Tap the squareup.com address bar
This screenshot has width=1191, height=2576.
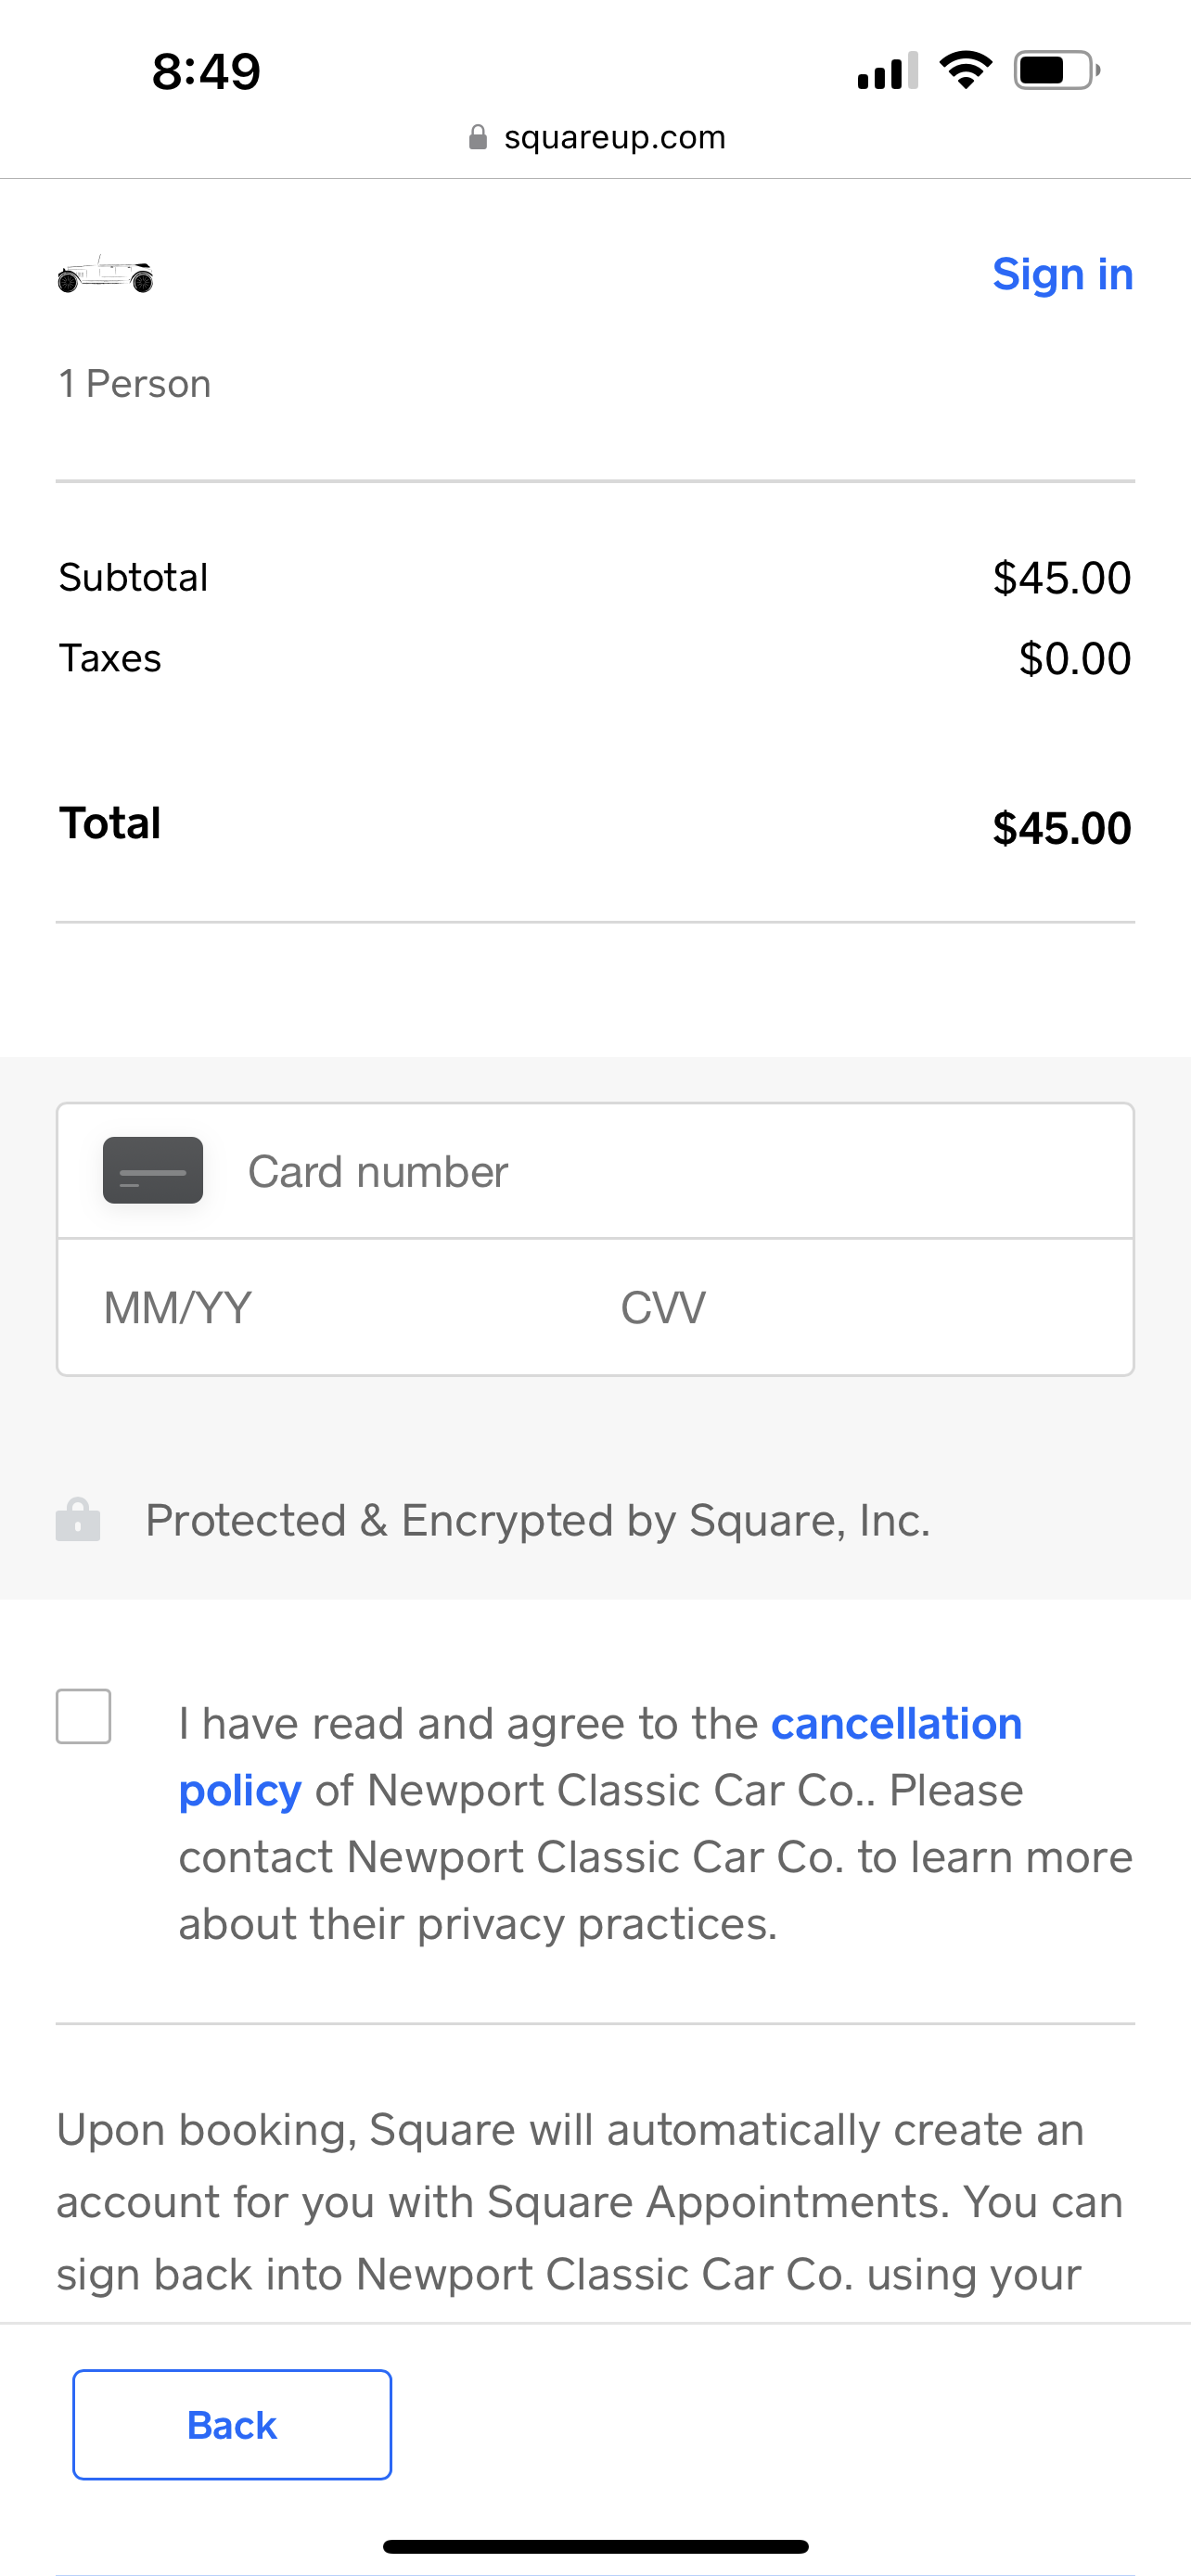click(614, 137)
